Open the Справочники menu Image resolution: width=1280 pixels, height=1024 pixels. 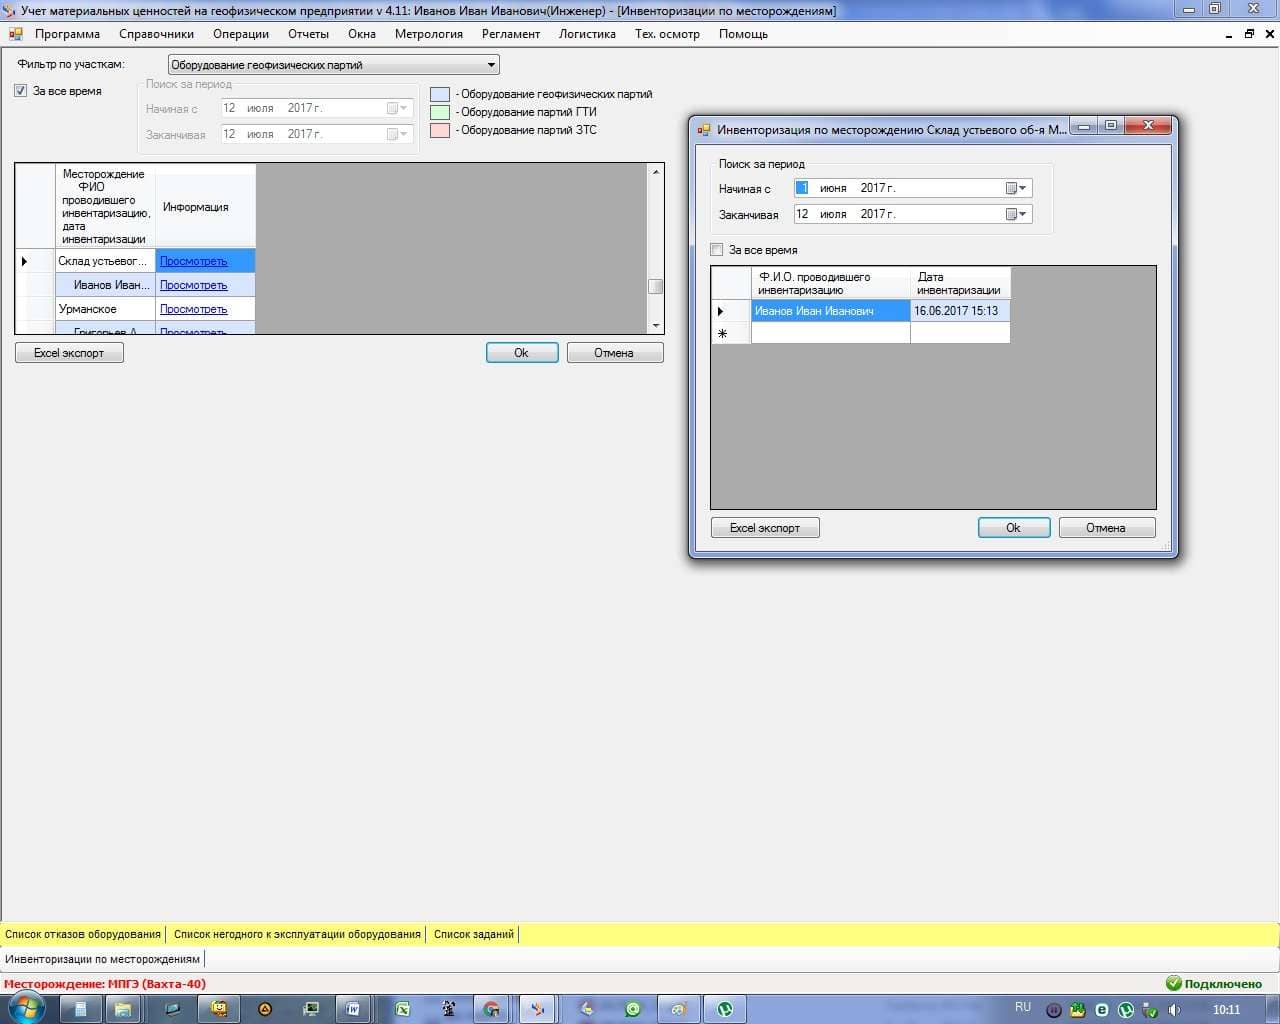(156, 34)
